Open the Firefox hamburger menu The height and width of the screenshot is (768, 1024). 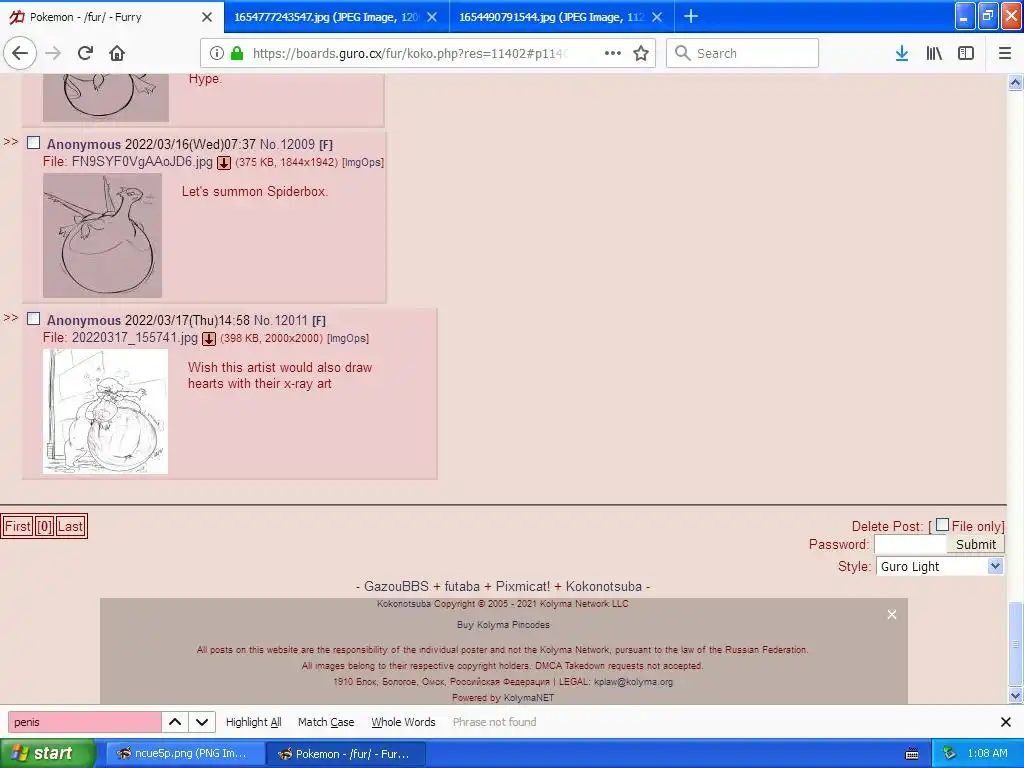(1005, 53)
